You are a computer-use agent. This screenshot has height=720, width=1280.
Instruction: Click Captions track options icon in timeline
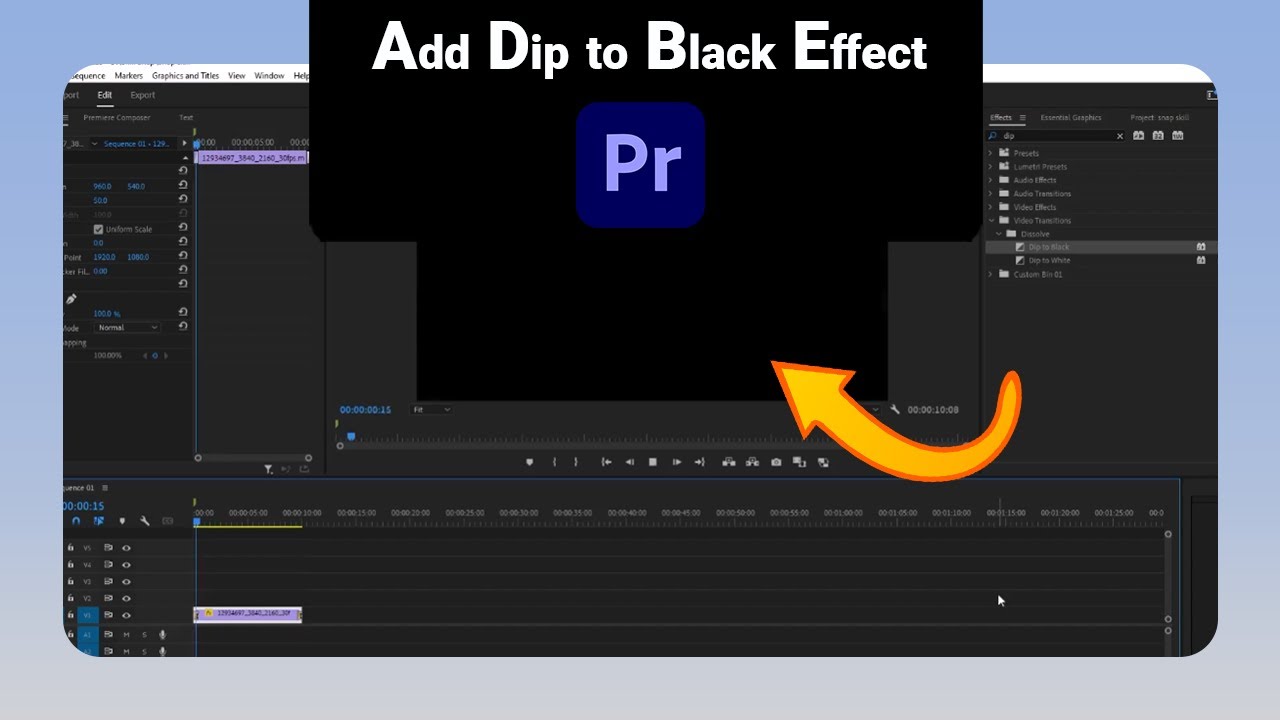click(x=167, y=521)
